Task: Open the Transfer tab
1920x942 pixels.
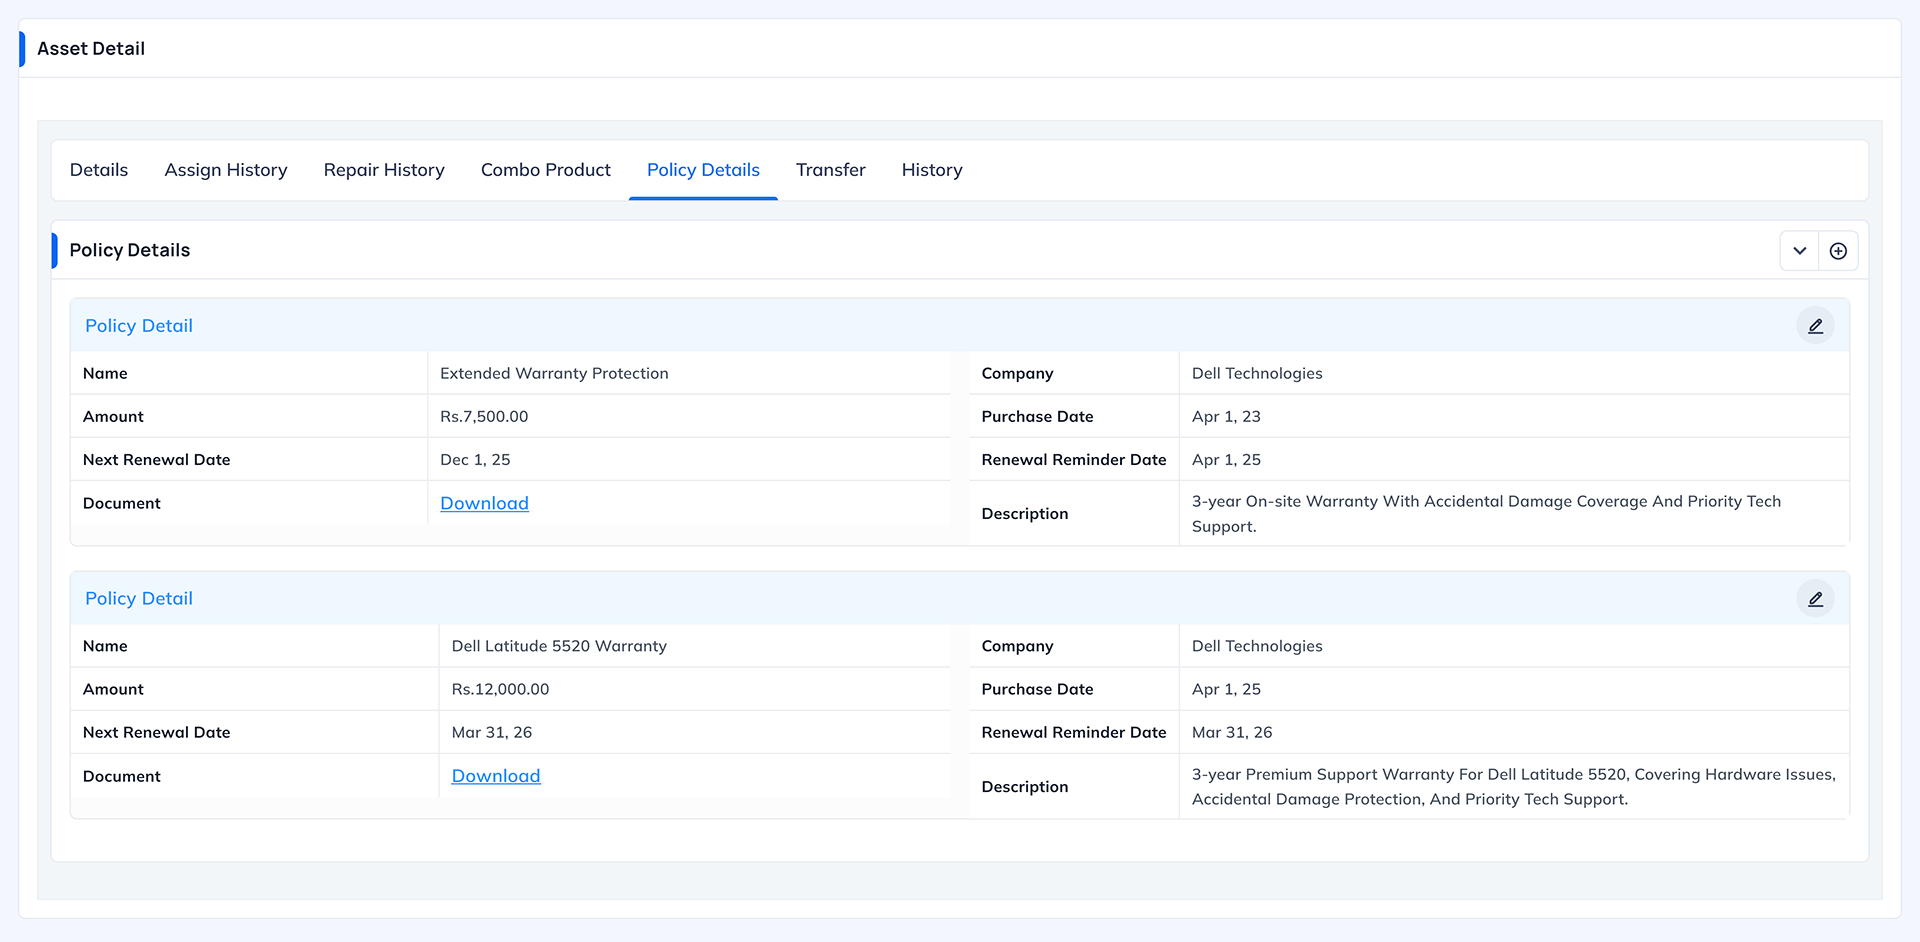Action: pos(831,170)
